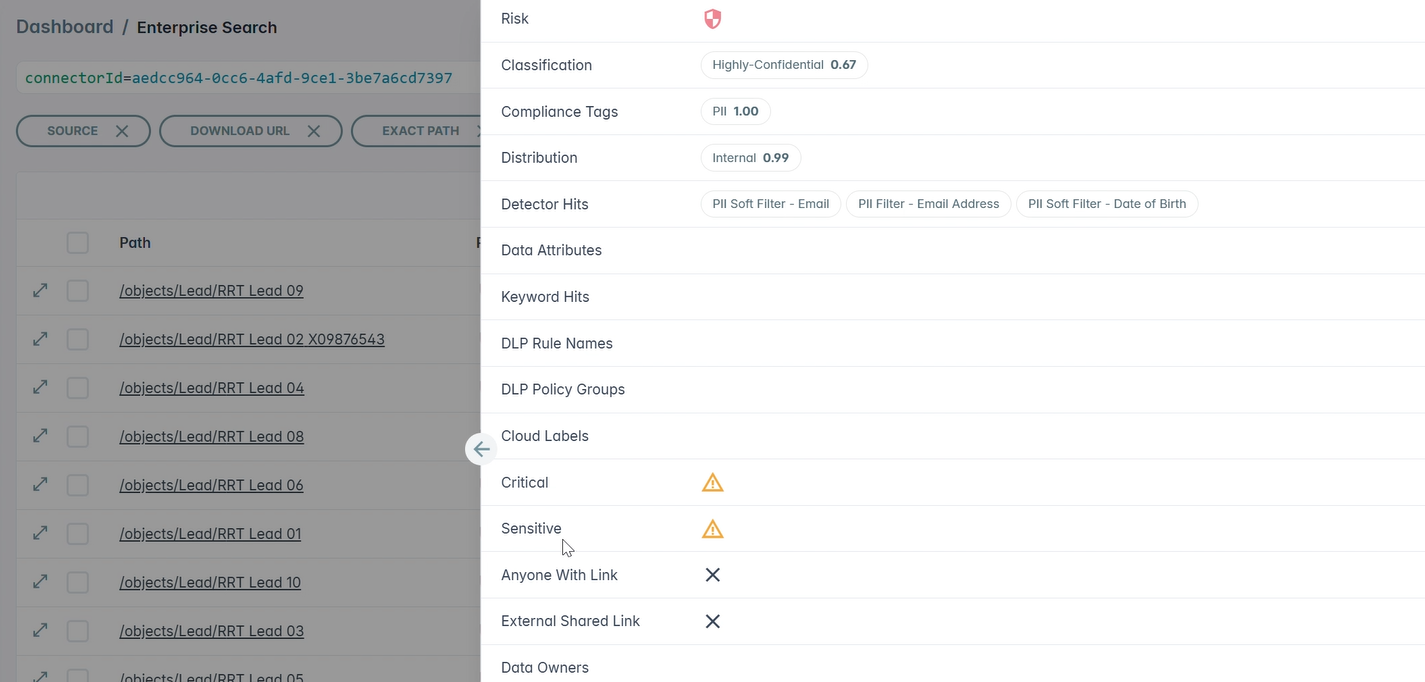1425x682 pixels.
Task: Click the X icon for Anyone With Link
Action: 712,575
